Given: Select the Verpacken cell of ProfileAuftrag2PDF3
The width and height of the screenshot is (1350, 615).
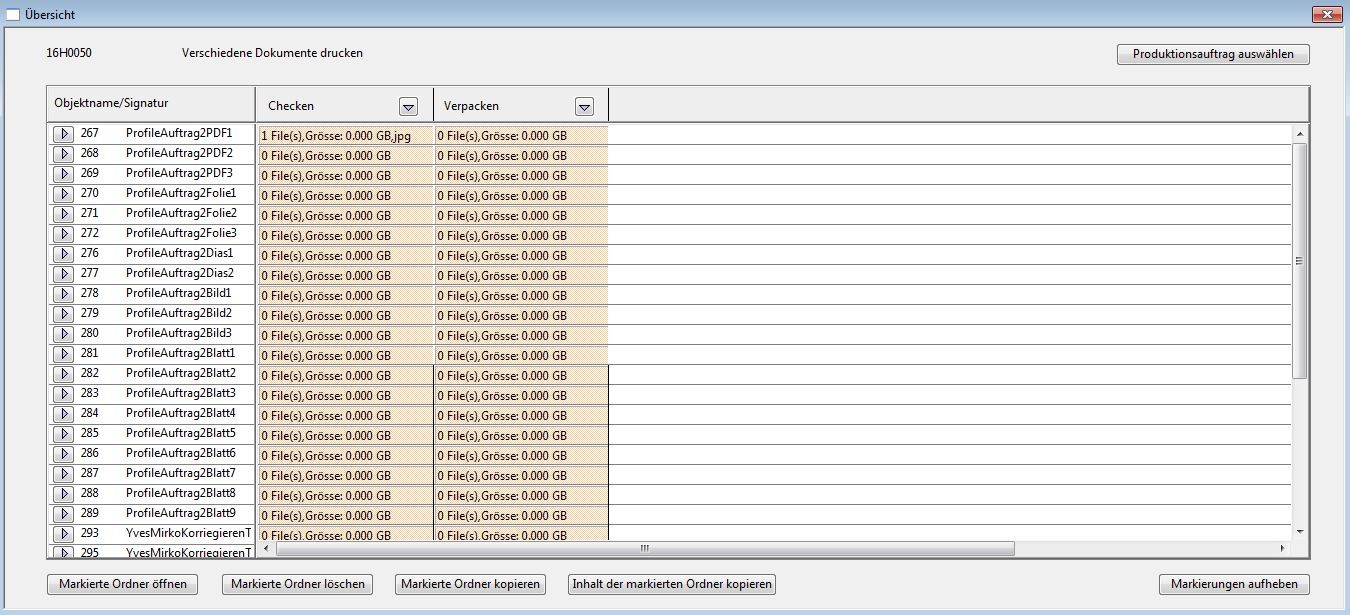Looking at the screenshot, I should pyautogui.click(x=521, y=176).
